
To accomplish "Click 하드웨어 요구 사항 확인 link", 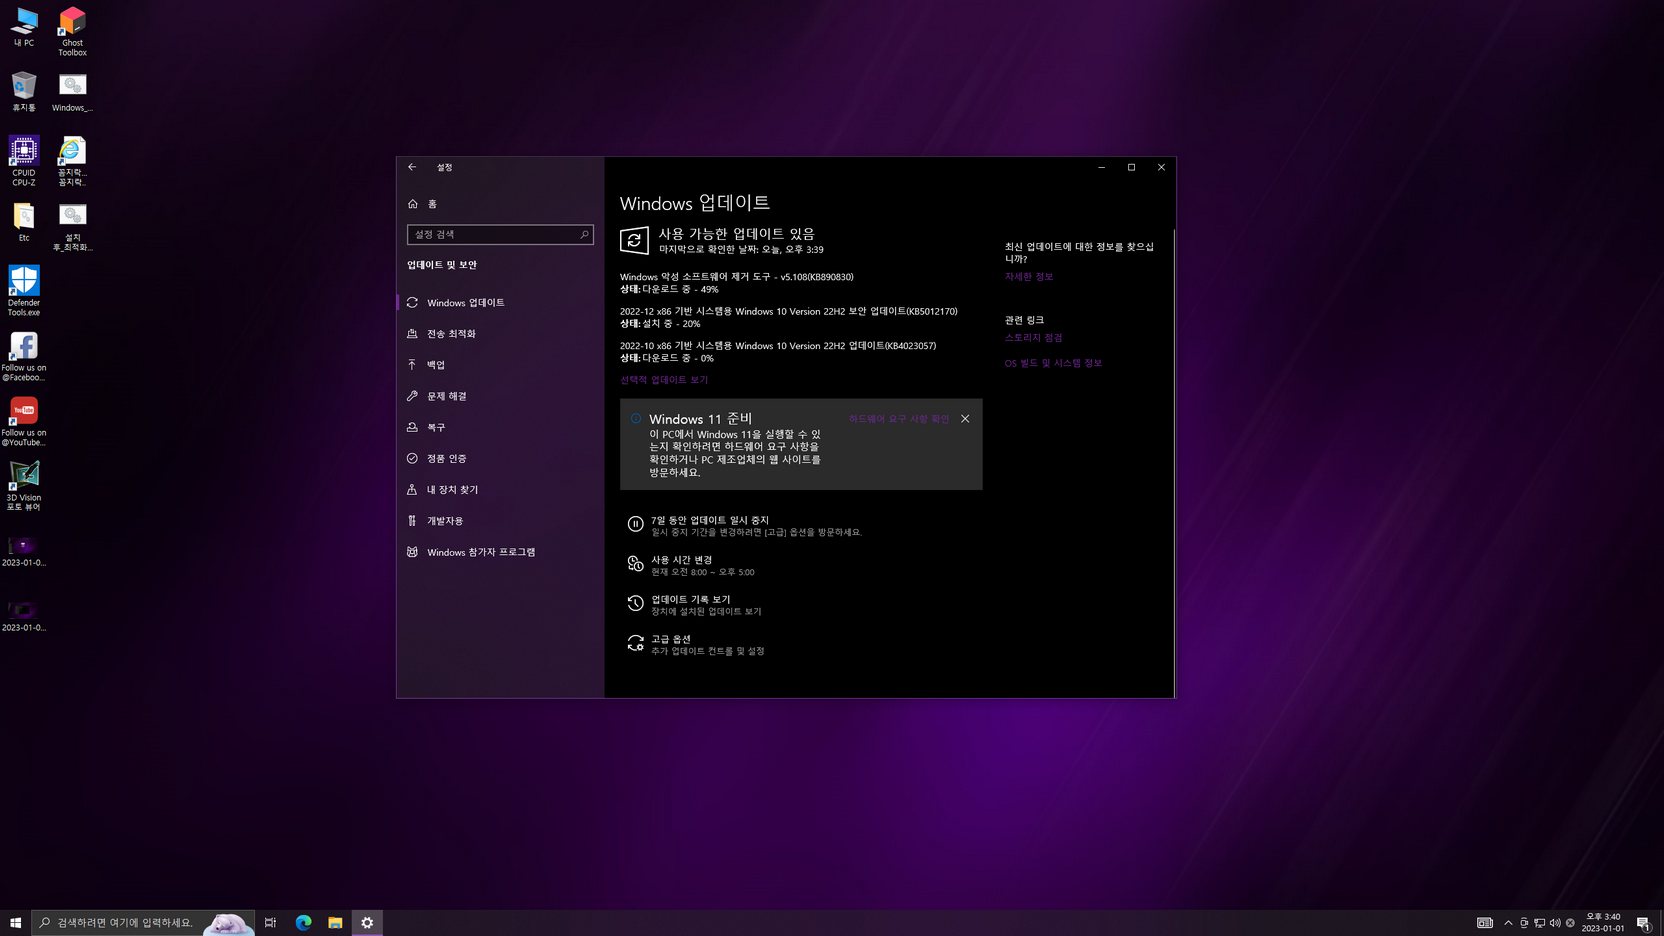I will pyautogui.click(x=899, y=419).
